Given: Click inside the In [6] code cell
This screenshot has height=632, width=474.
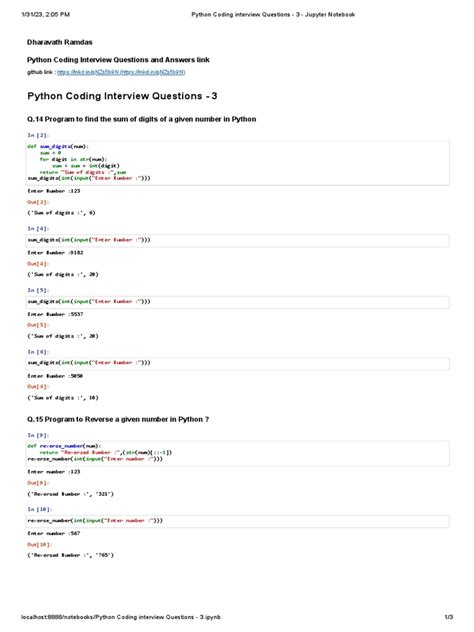Looking at the screenshot, I should pos(238,364).
